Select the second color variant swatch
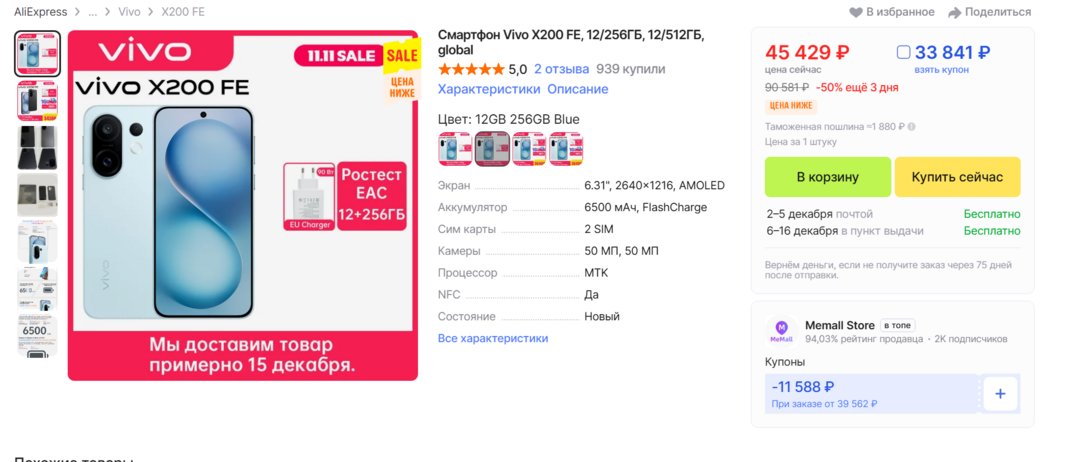The image size is (1090, 462). click(492, 149)
